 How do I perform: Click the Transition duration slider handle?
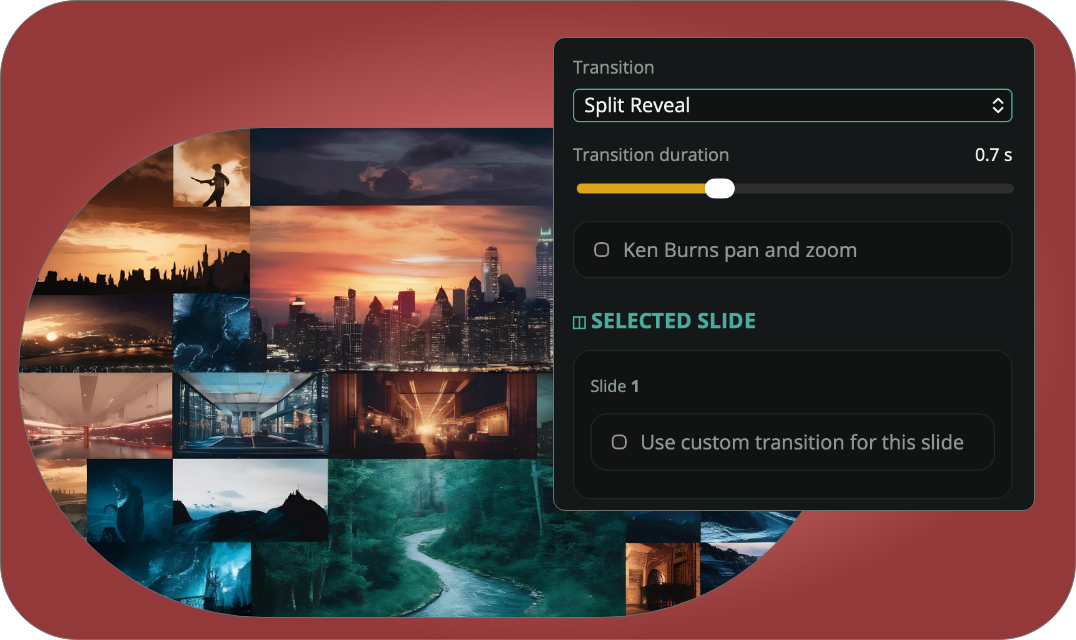[x=720, y=189]
